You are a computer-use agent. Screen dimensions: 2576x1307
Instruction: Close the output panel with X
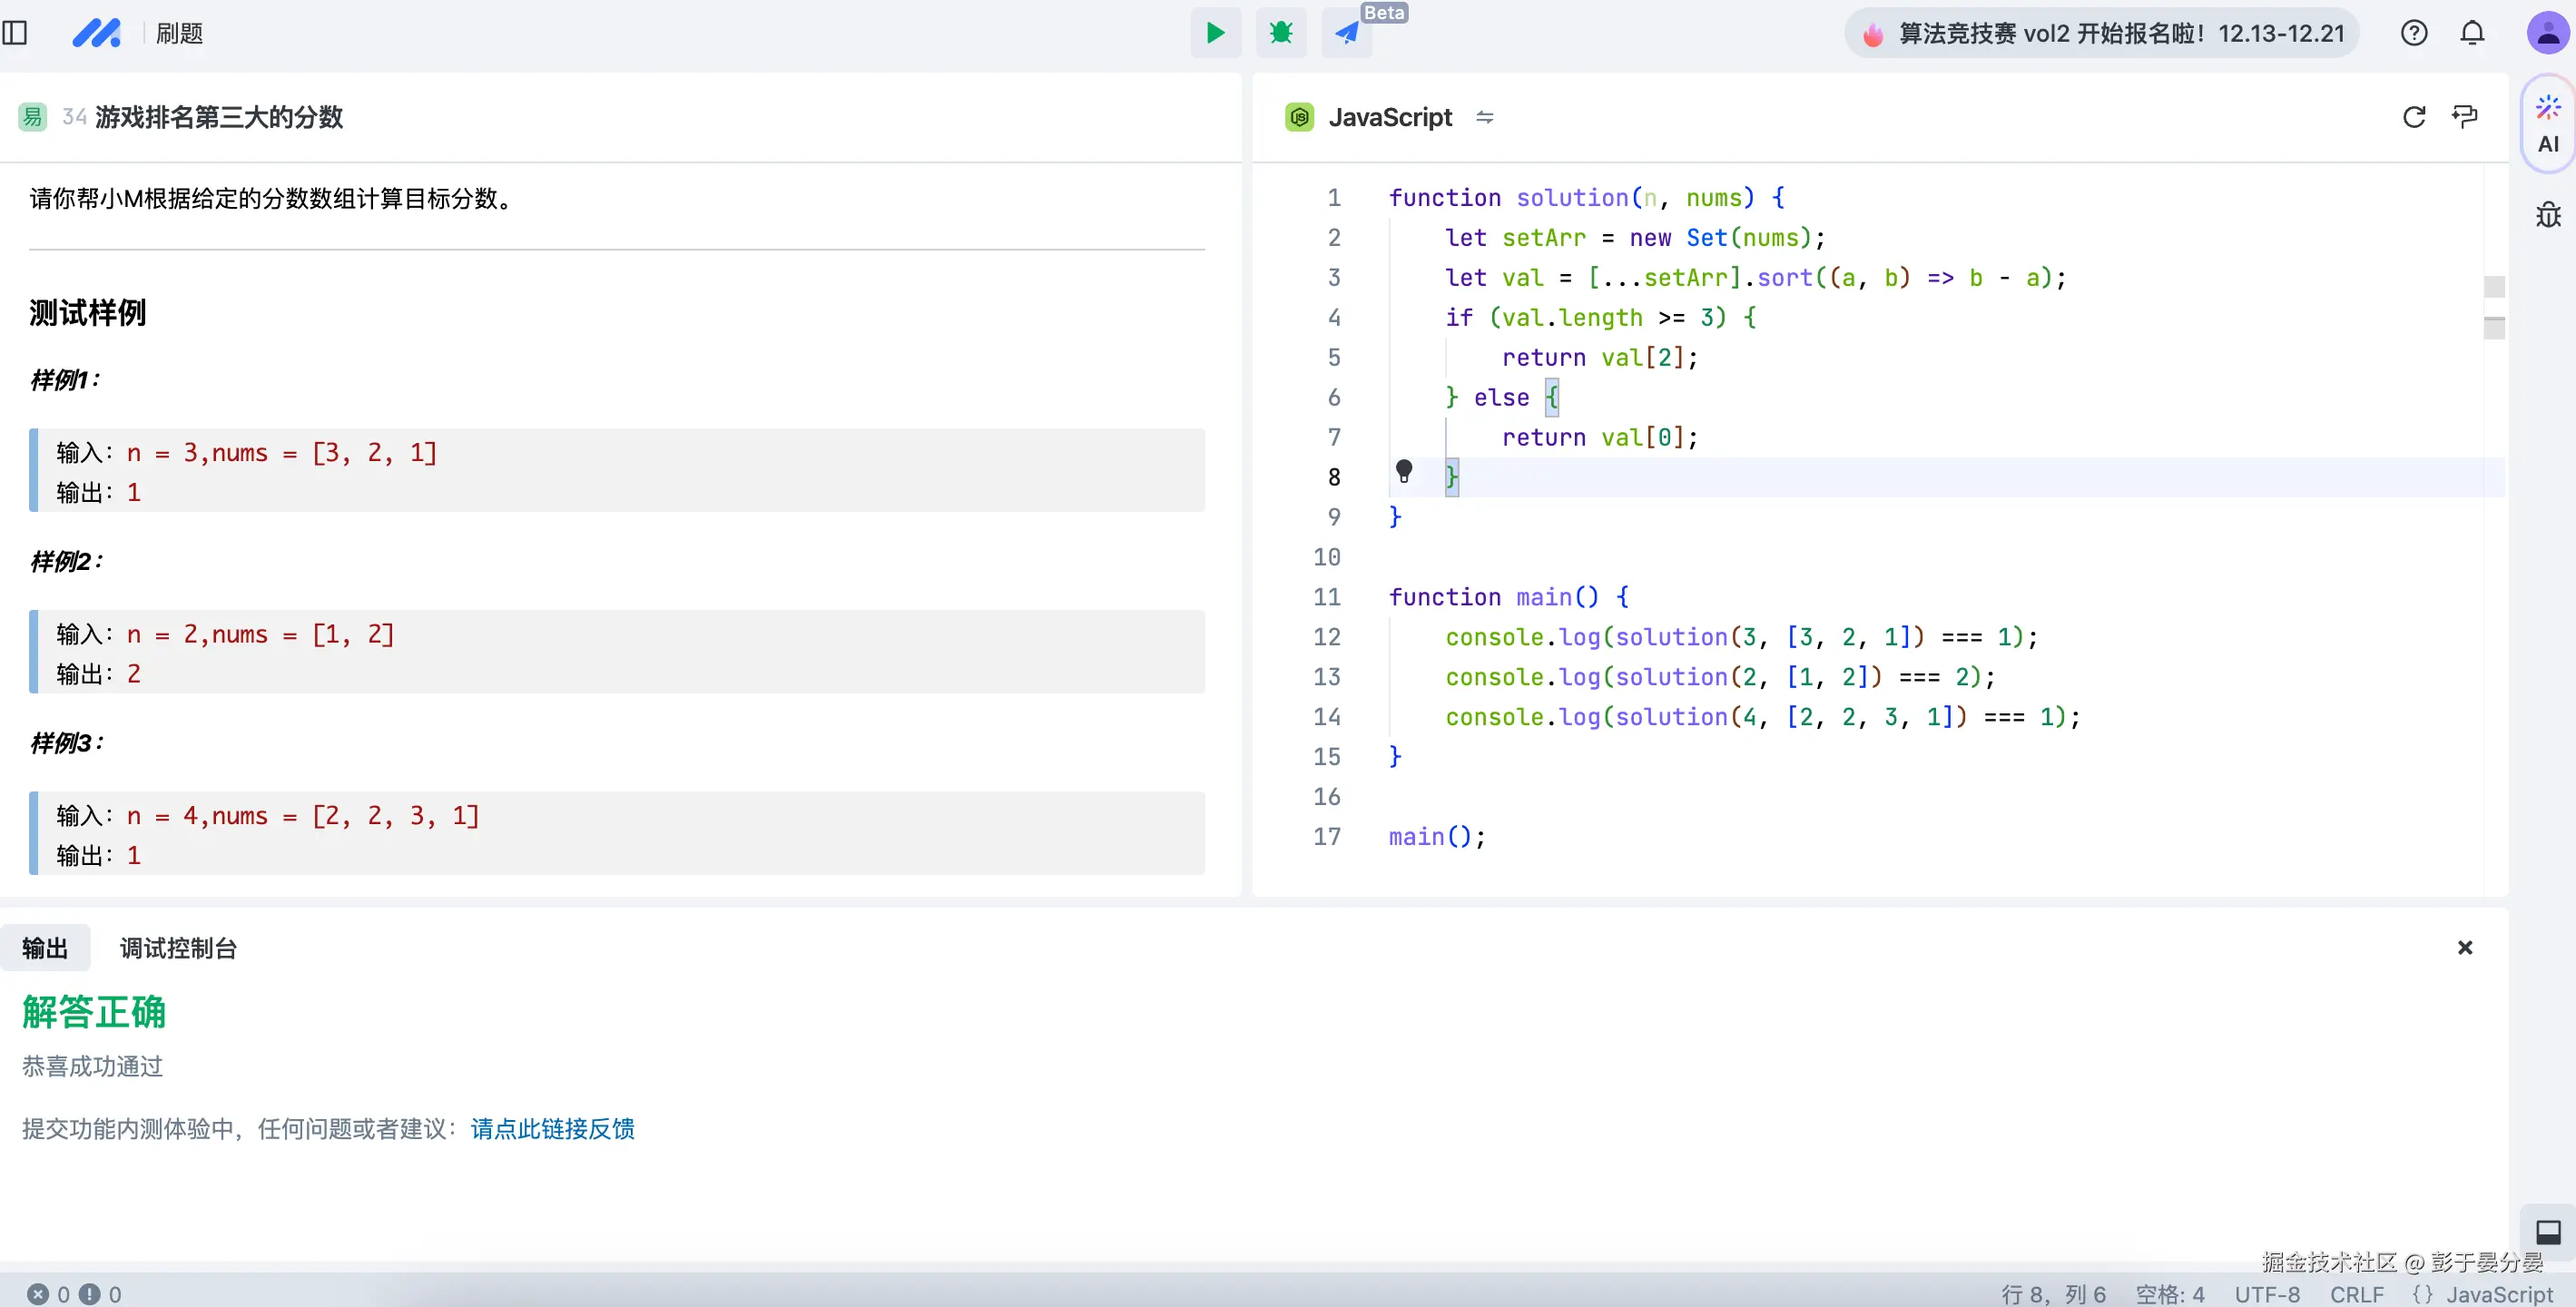point(2464,946)
